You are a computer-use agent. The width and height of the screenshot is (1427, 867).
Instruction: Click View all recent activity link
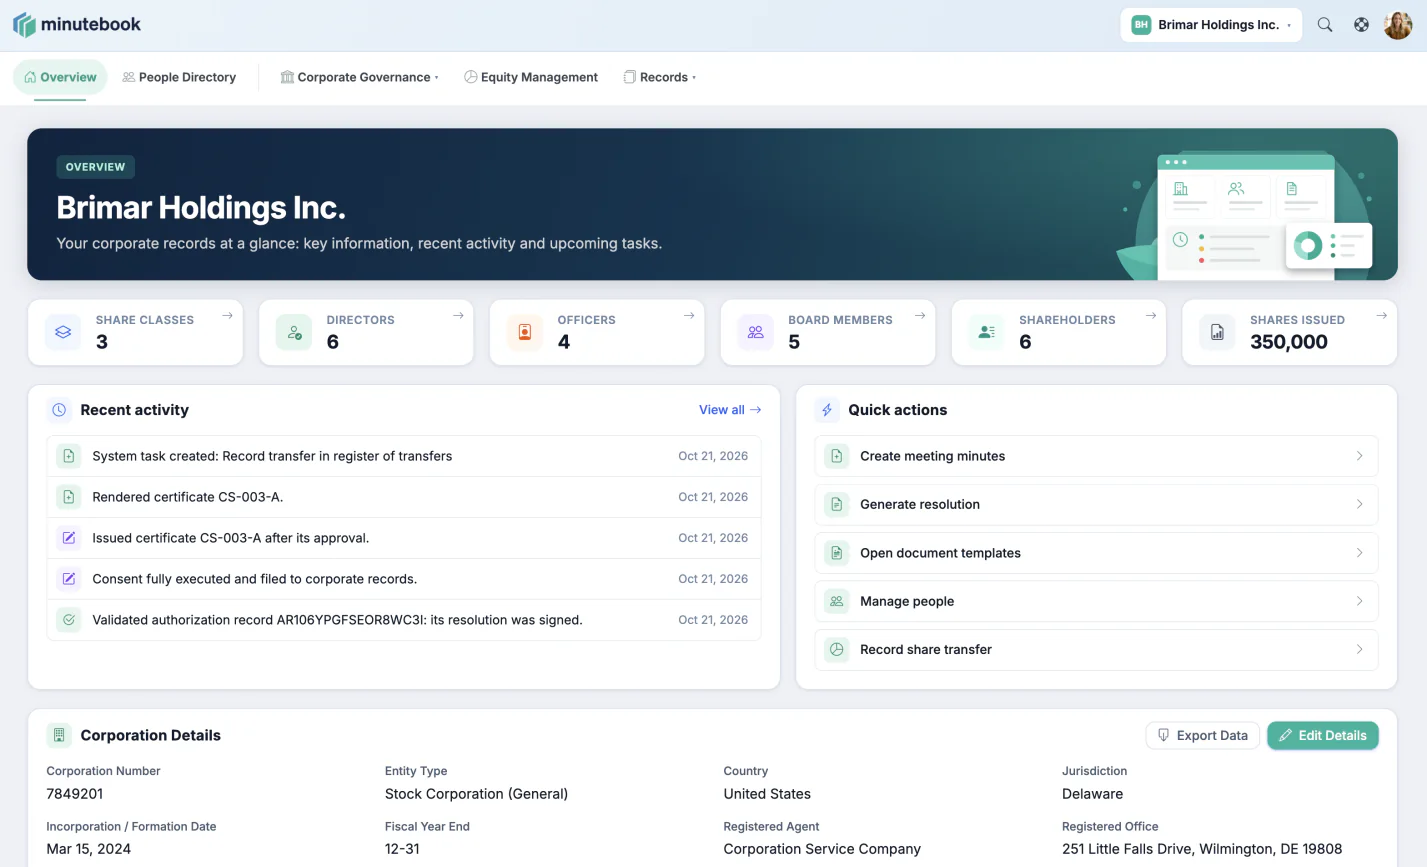point(730,410)
